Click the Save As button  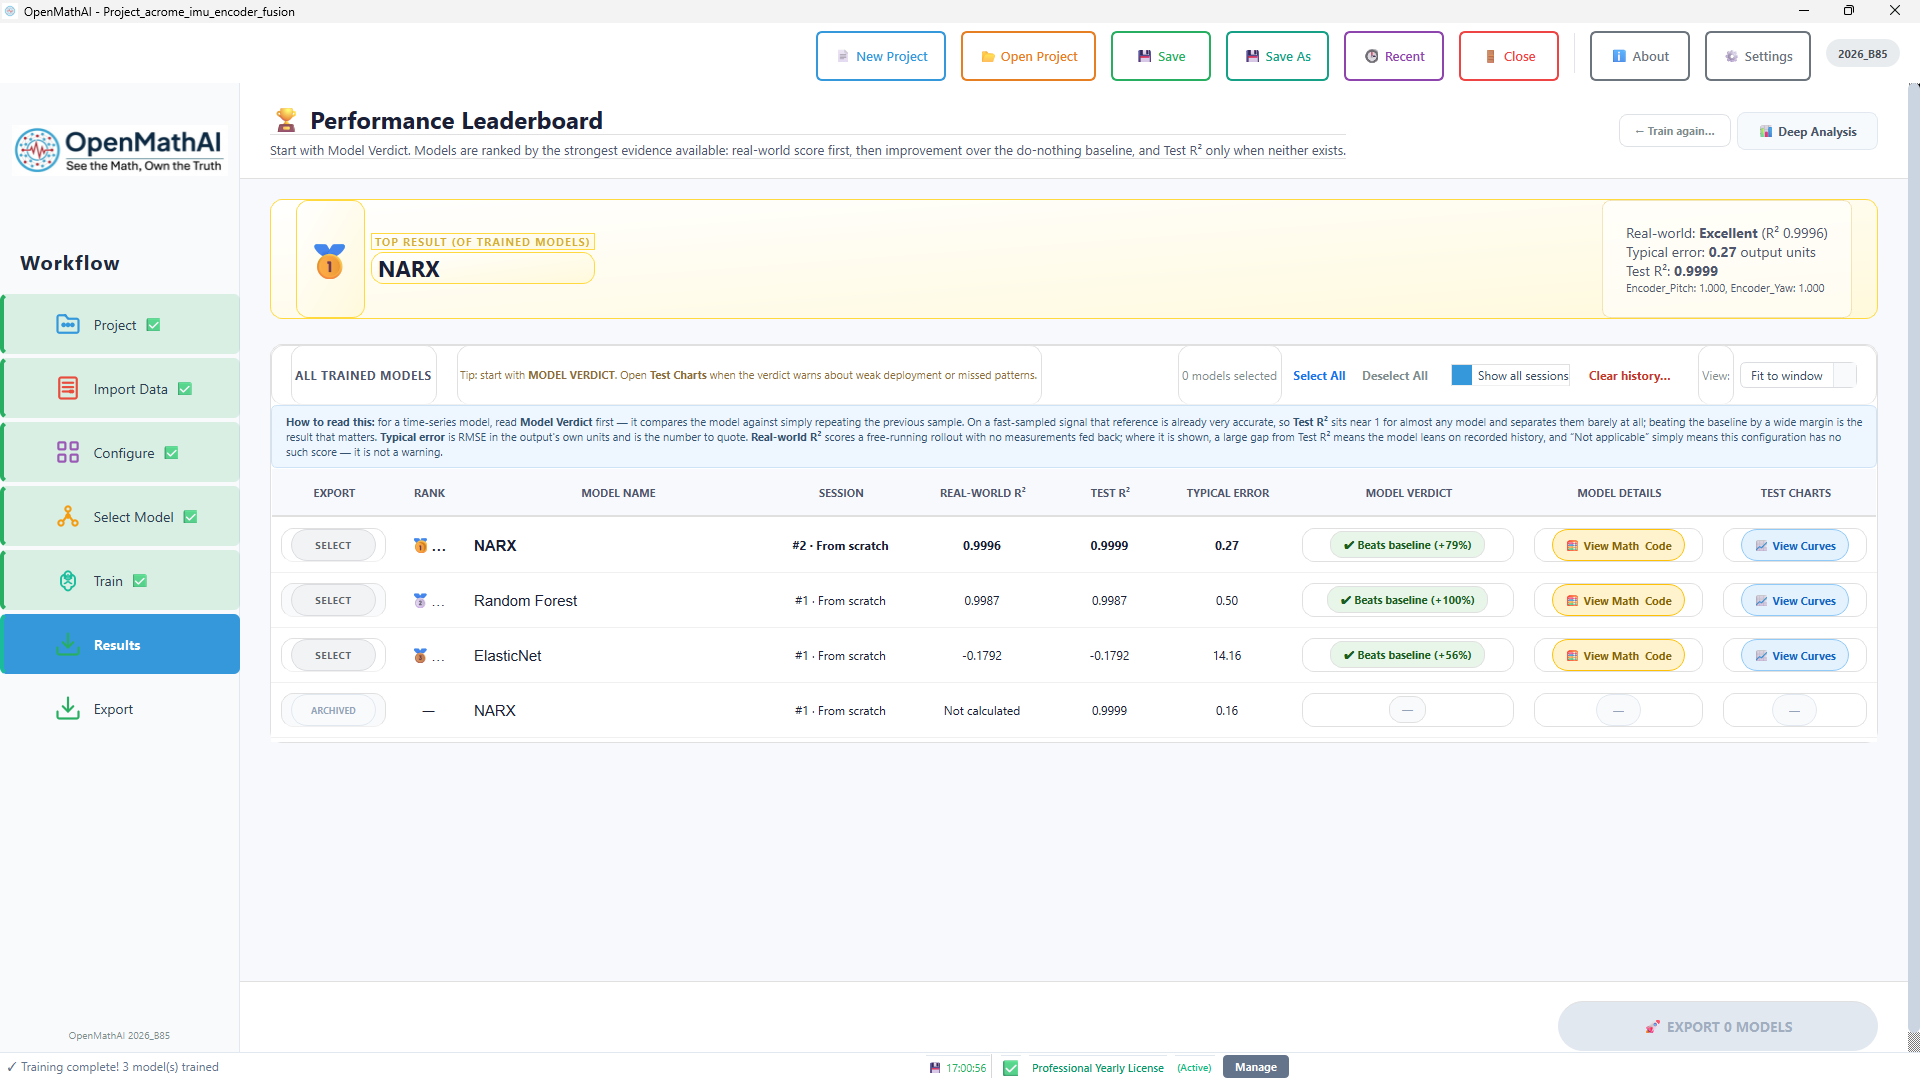click(x=1277, y=56)
